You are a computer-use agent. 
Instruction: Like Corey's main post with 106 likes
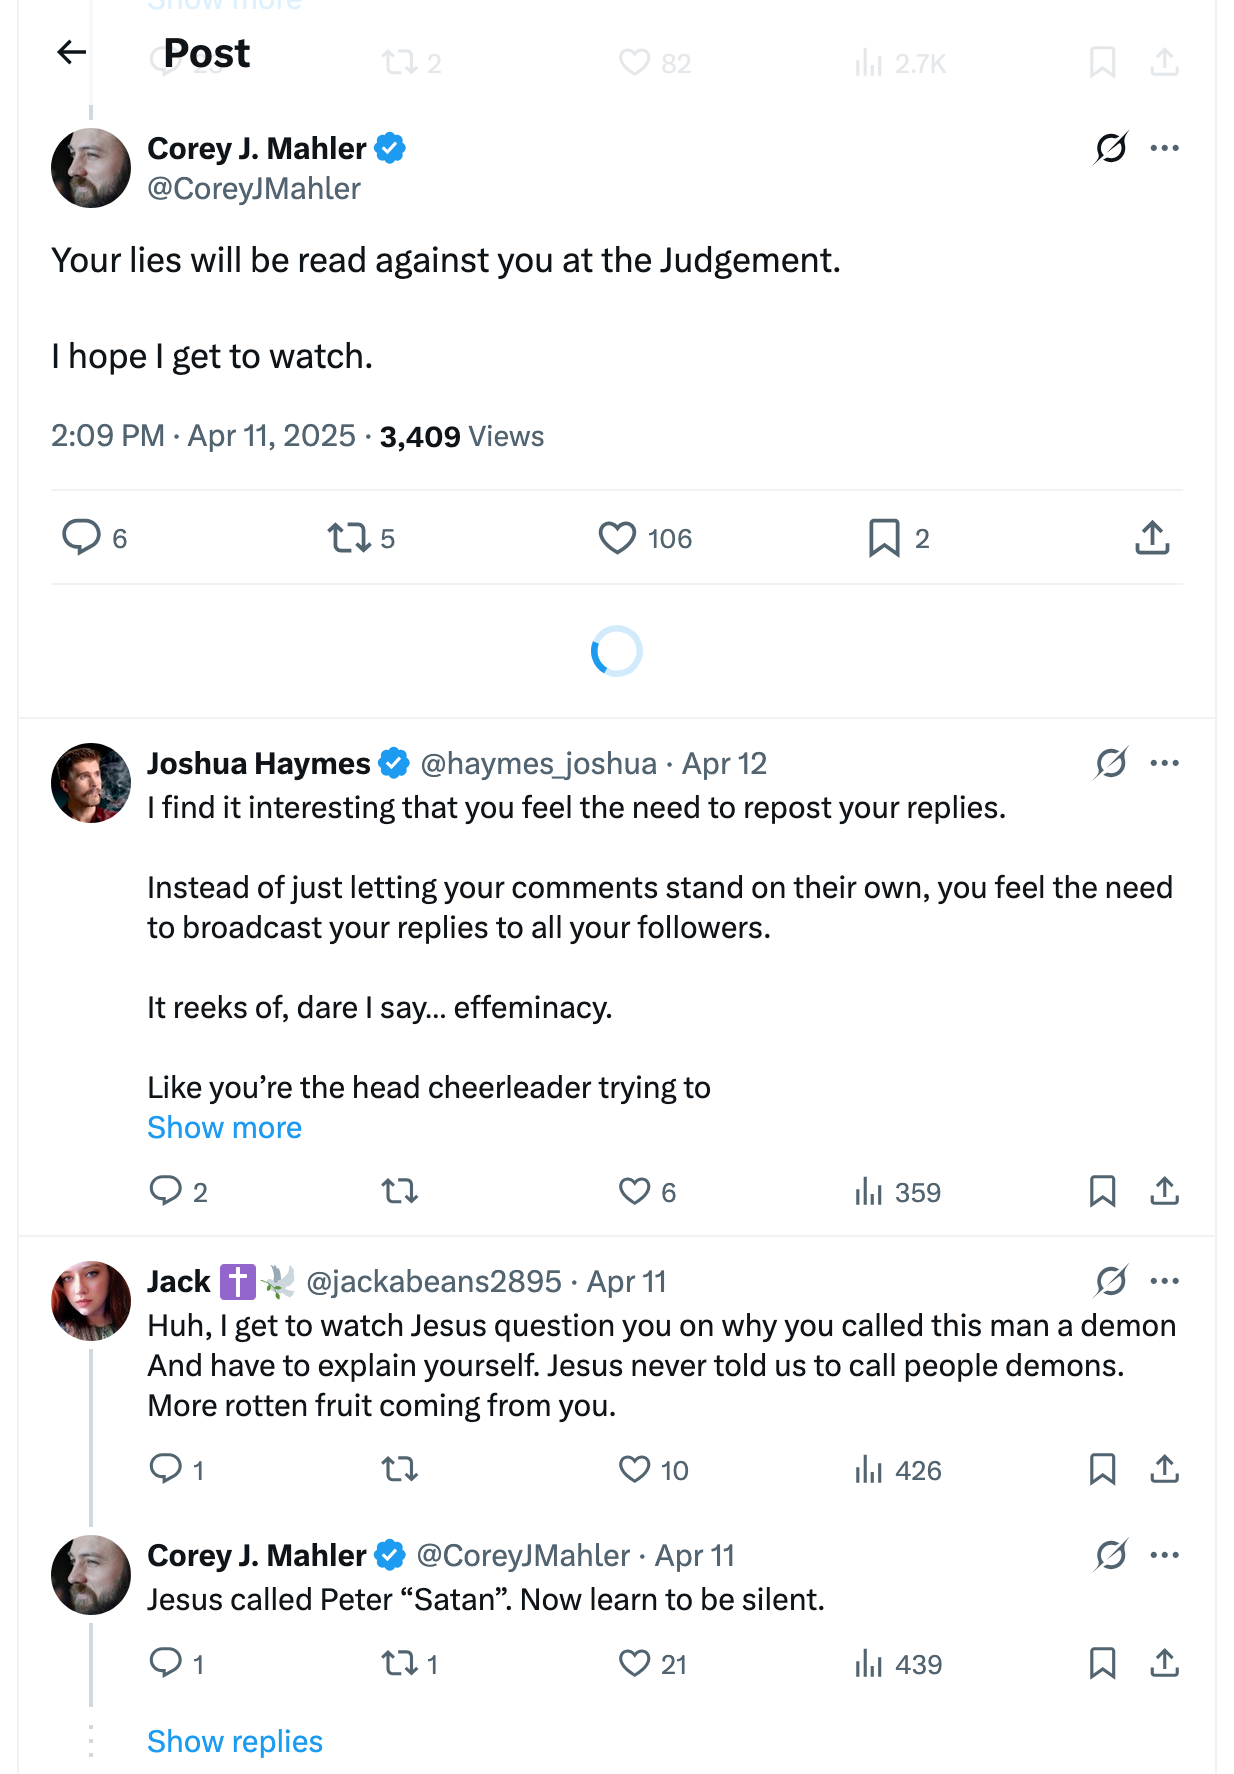coord(617,537)
